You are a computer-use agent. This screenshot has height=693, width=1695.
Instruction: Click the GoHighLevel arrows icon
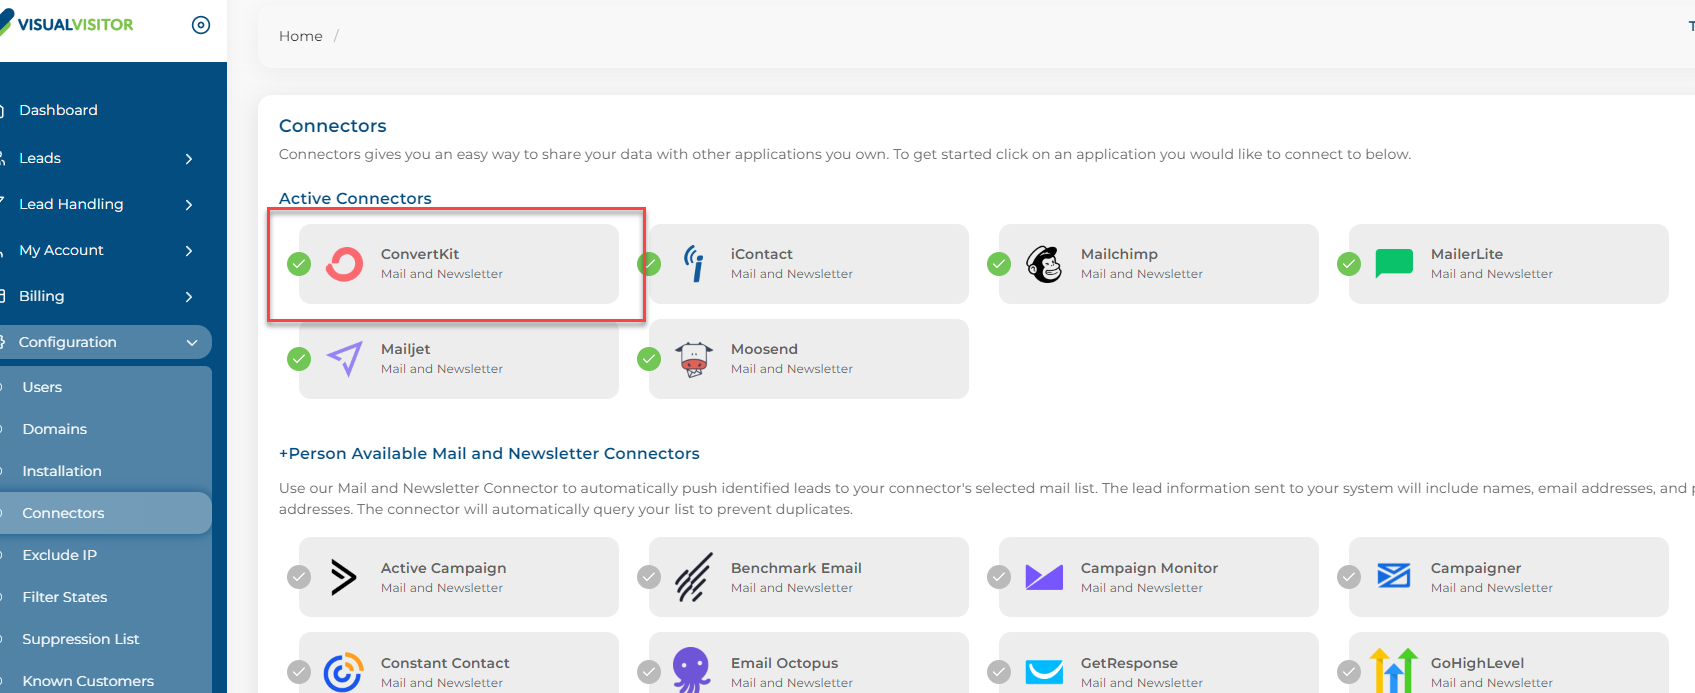click(1394, 670)
